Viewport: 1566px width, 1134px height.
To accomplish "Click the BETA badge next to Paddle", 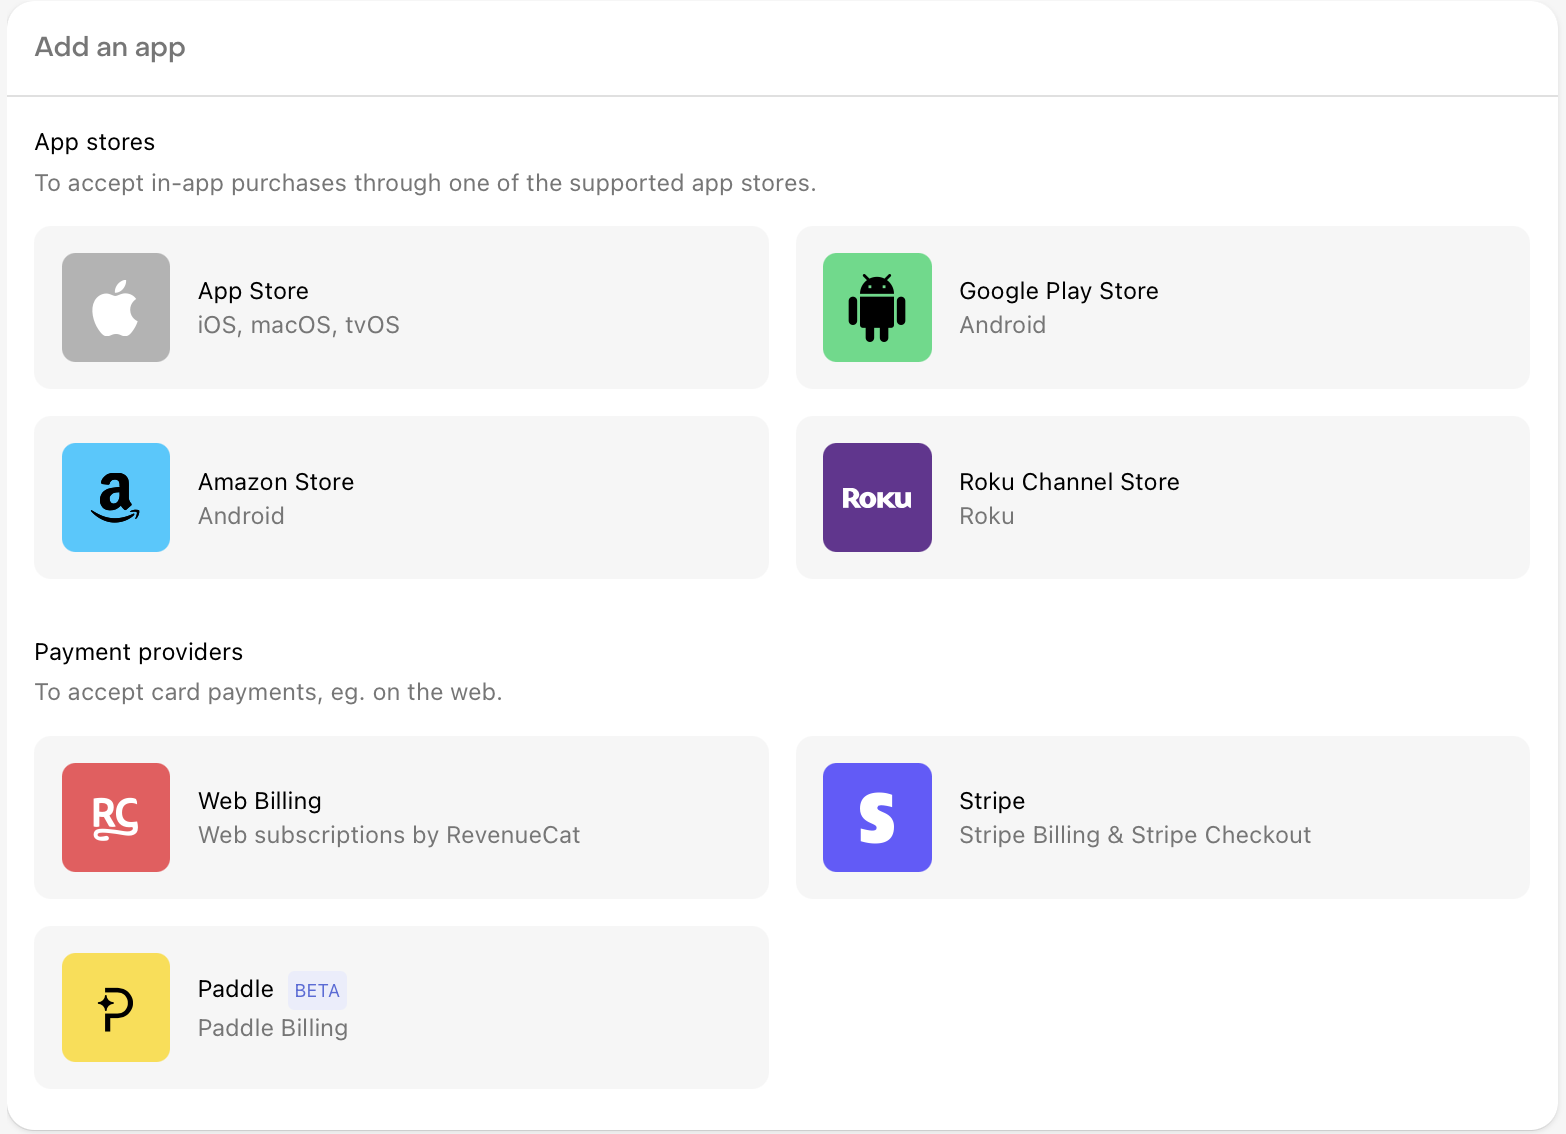I will (x=317, y=990).
